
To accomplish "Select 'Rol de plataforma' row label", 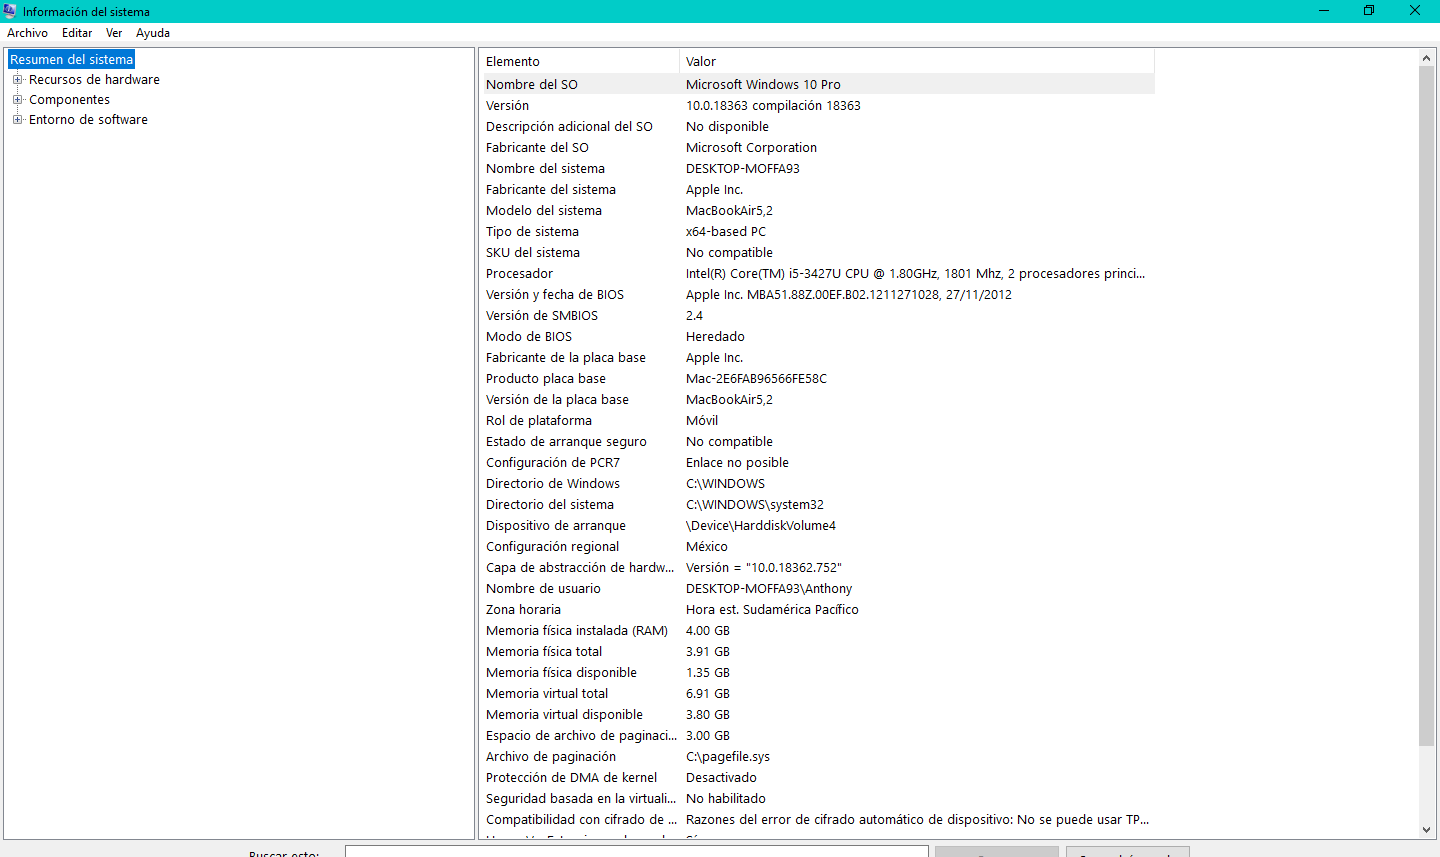I will coord(539,421).
